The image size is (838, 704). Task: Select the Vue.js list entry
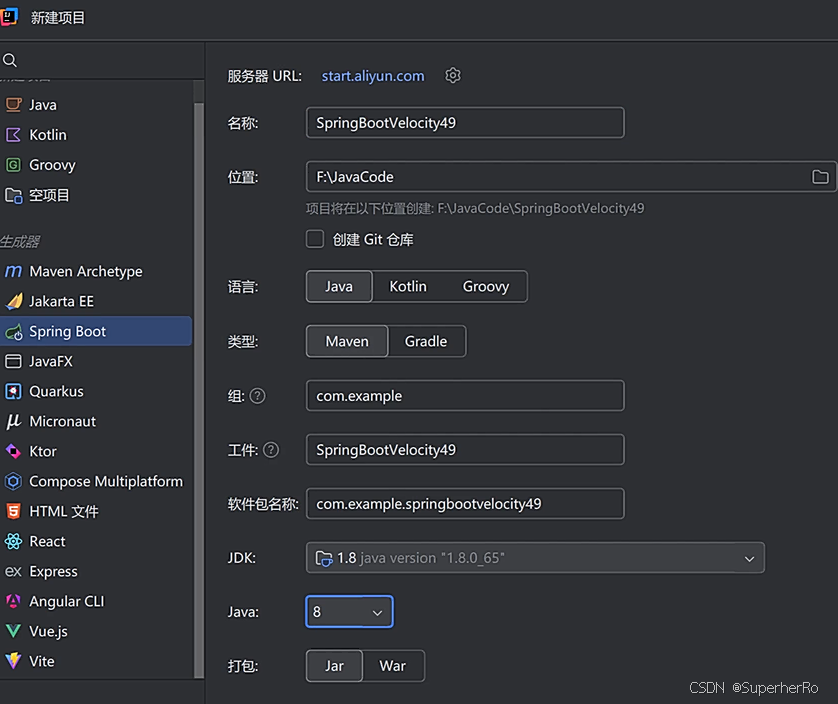(96, 631)
